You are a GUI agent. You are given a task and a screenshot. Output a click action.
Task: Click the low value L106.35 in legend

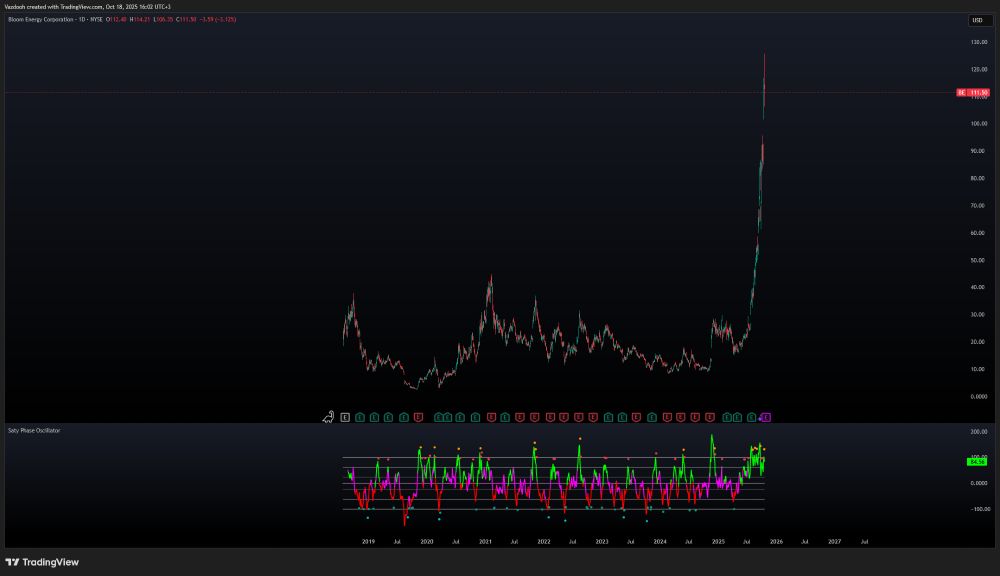coord(164,20)
